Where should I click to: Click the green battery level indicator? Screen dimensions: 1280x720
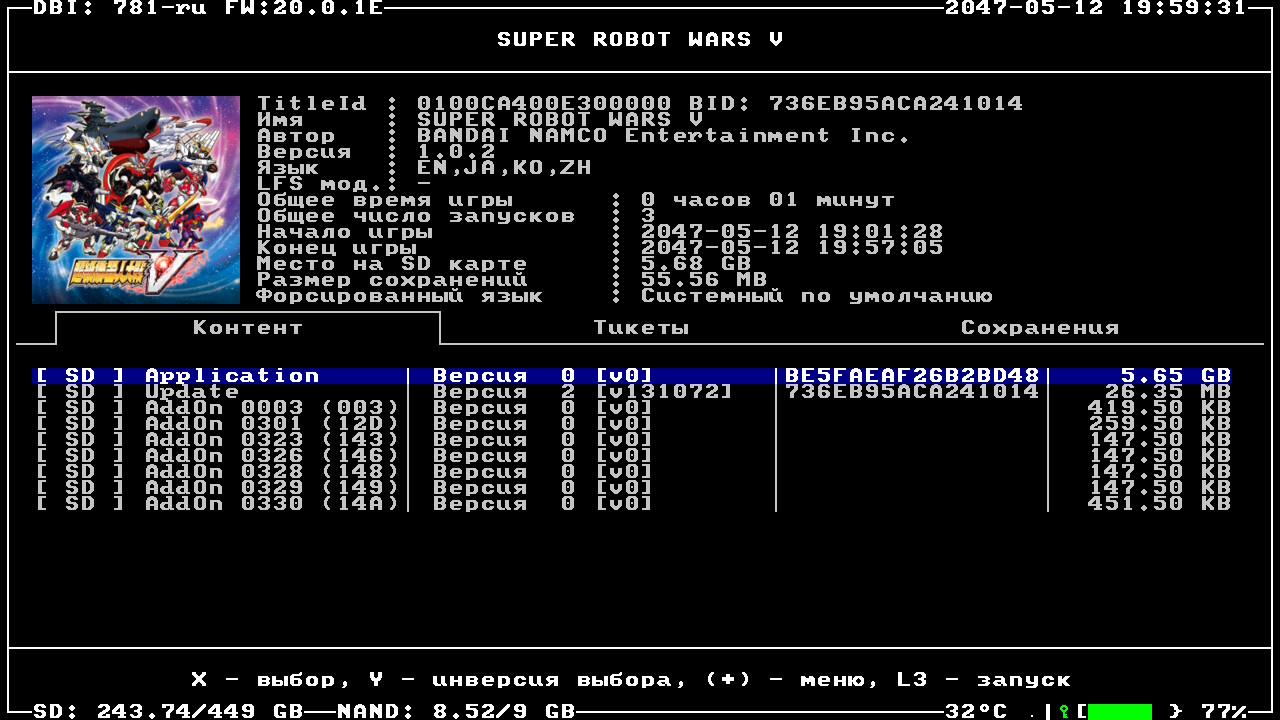point(1119,711)
